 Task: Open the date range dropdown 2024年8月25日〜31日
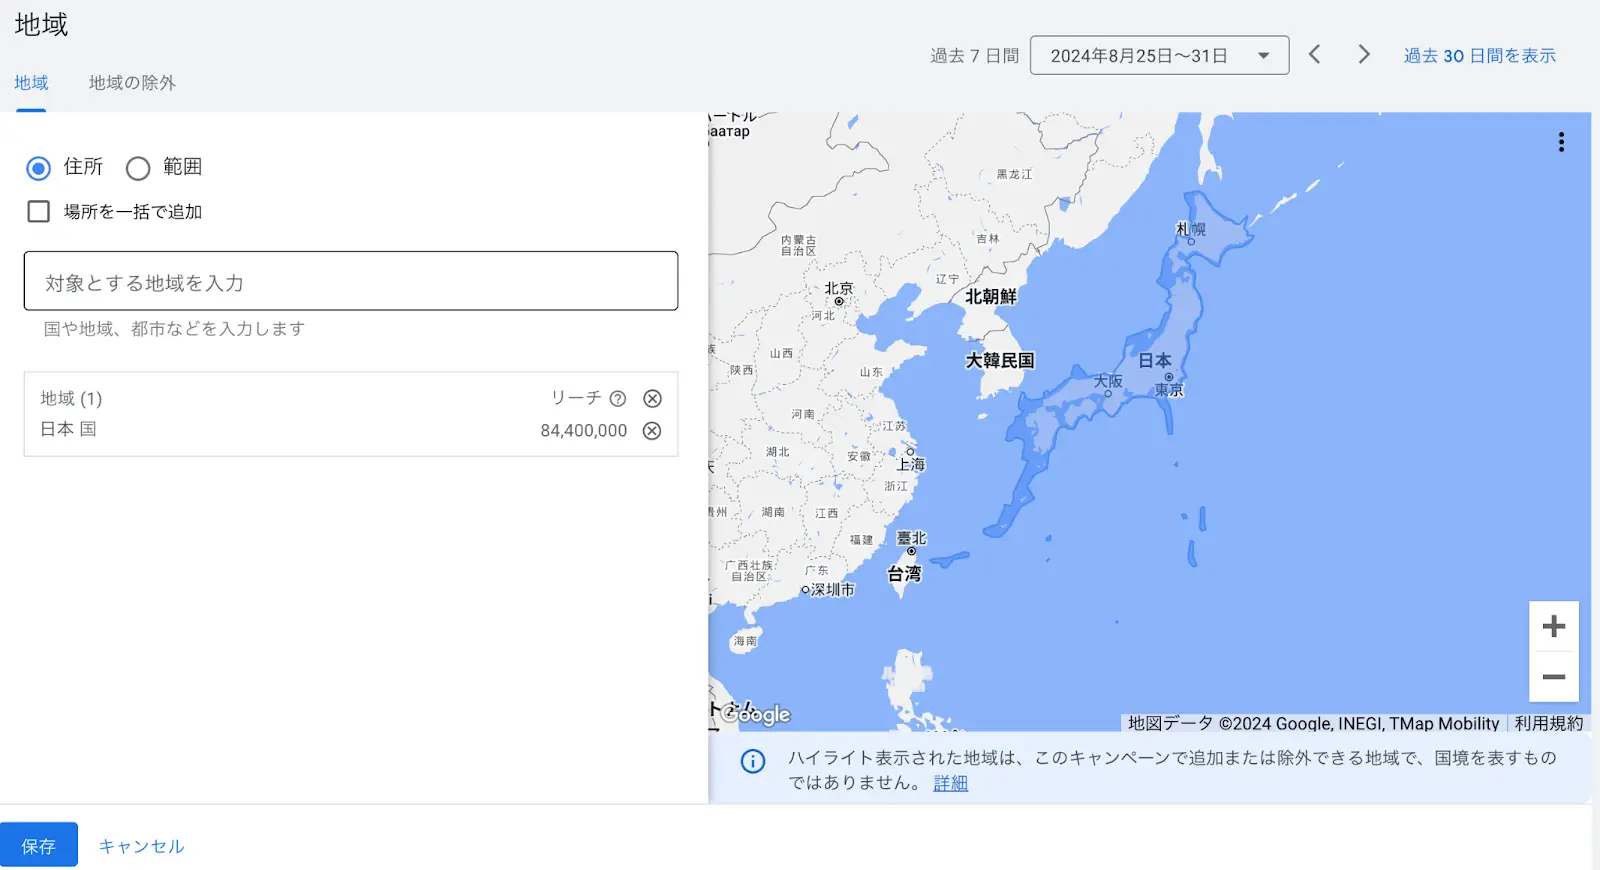(x=1159, y=56)
